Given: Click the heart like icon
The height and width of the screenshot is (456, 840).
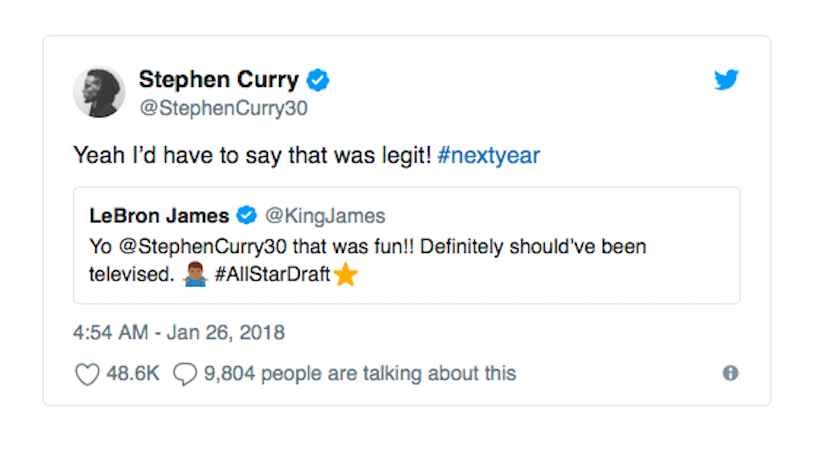Looking at the screenshot, I should click(x=88, y=374).
